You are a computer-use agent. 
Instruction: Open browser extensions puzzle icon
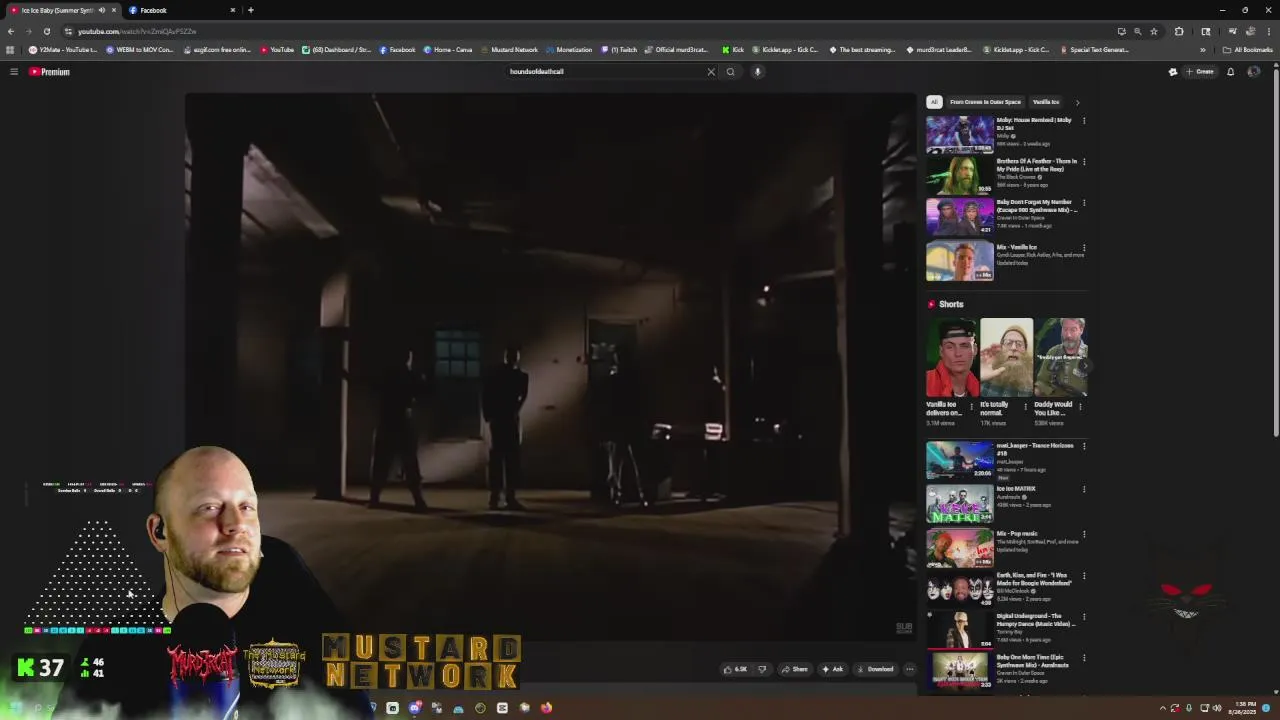pyautogui.click(x=1179, y=31)
